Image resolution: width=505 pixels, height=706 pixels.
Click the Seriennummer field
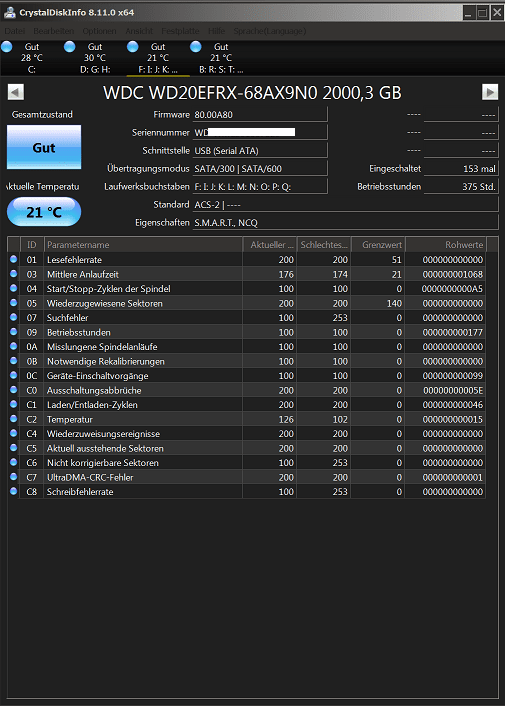[260, 132]
